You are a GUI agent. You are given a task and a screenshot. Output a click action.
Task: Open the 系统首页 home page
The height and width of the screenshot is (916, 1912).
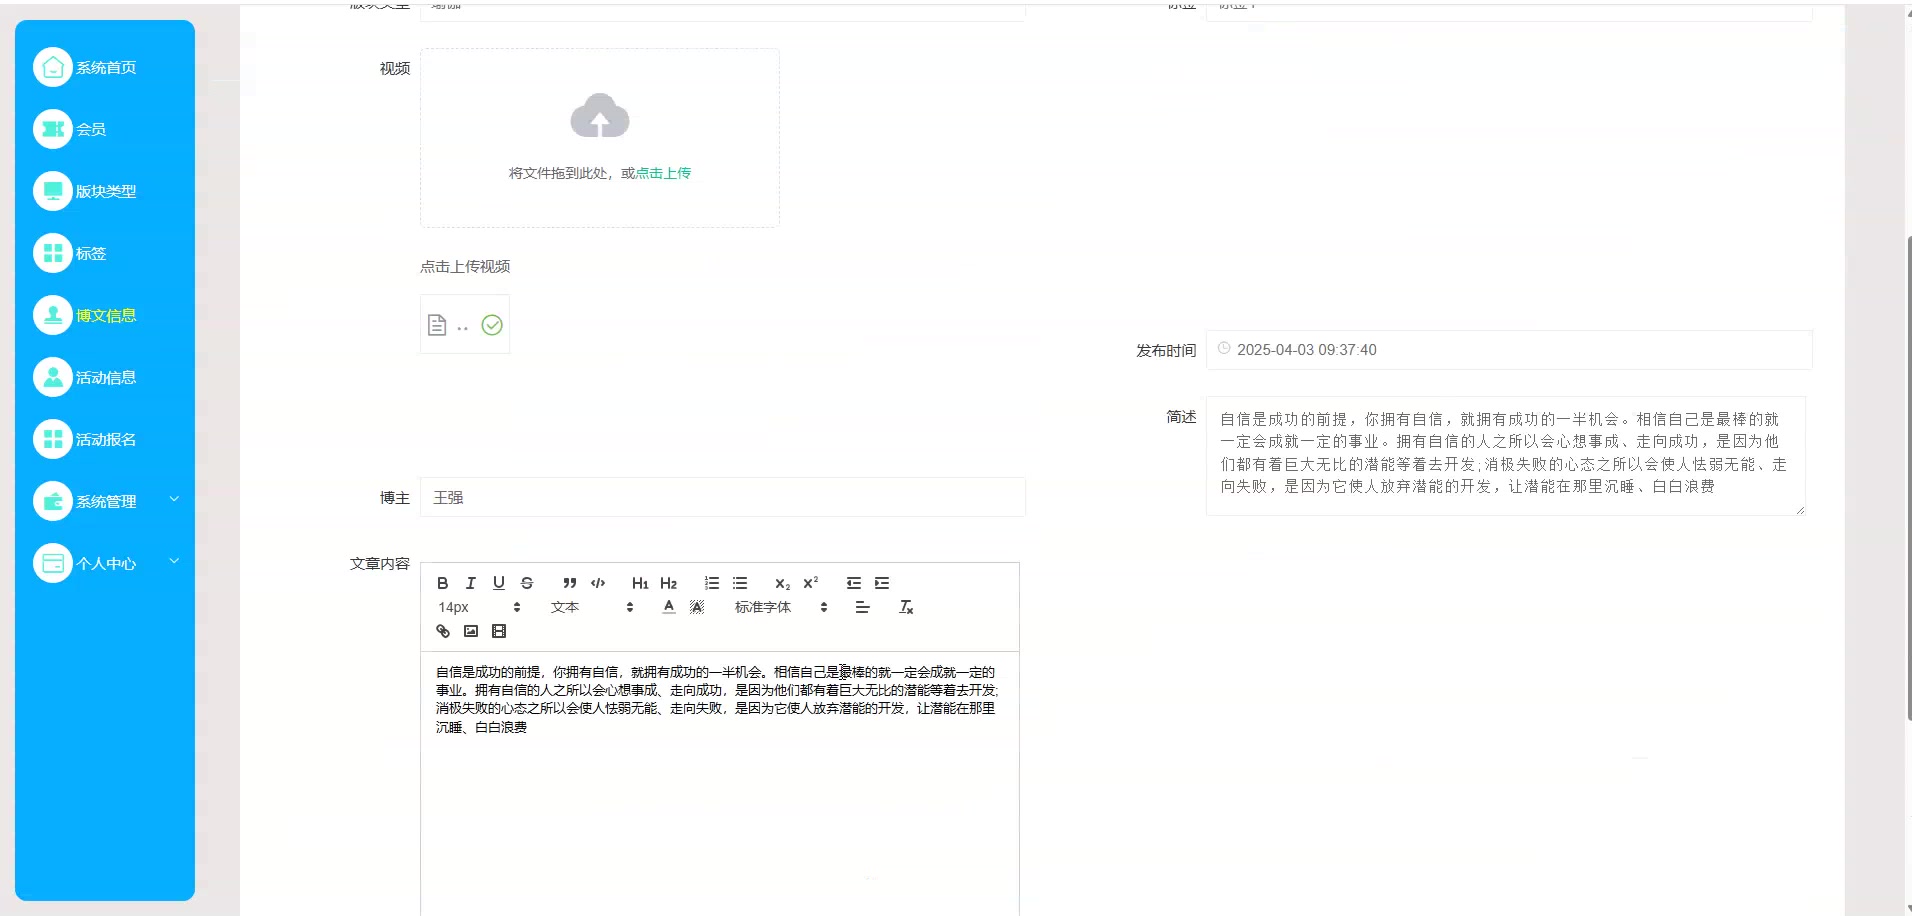point(107,67)
